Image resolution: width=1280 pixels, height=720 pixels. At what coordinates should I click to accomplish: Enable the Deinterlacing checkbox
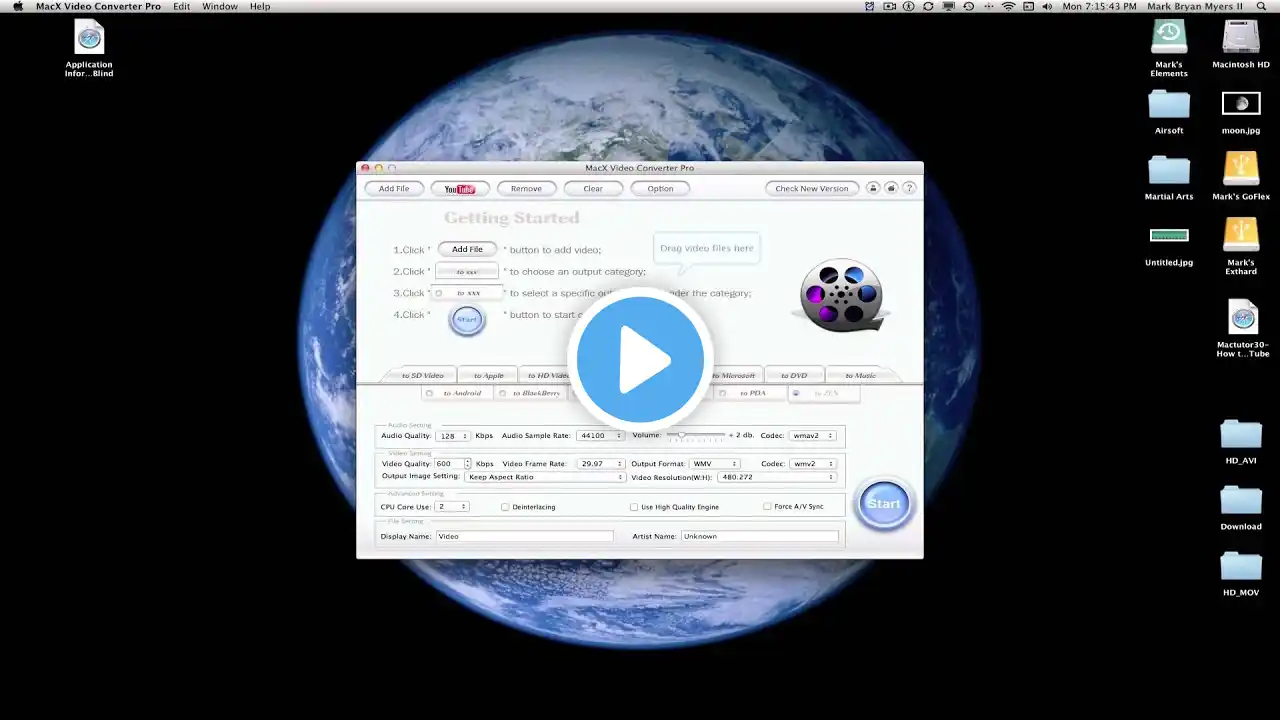(x=505, y=507)
